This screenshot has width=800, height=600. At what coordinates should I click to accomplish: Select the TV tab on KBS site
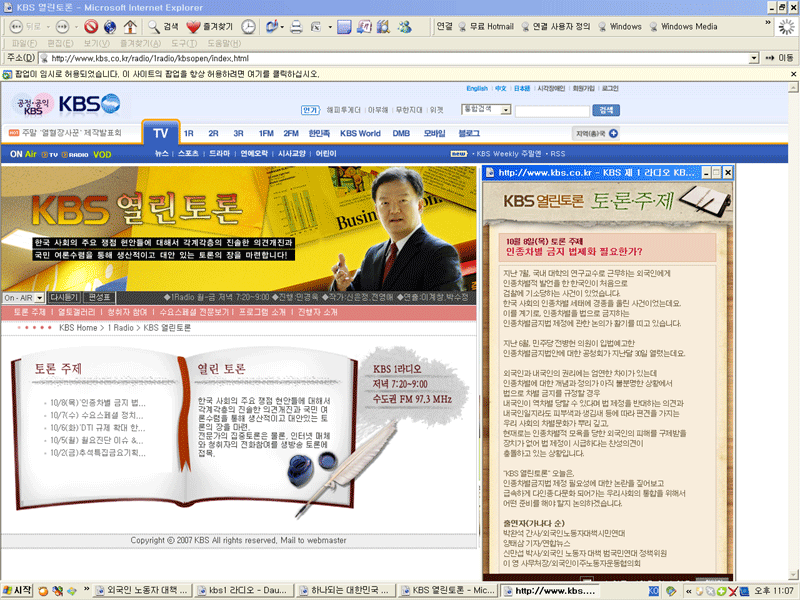tap(161, 133)
